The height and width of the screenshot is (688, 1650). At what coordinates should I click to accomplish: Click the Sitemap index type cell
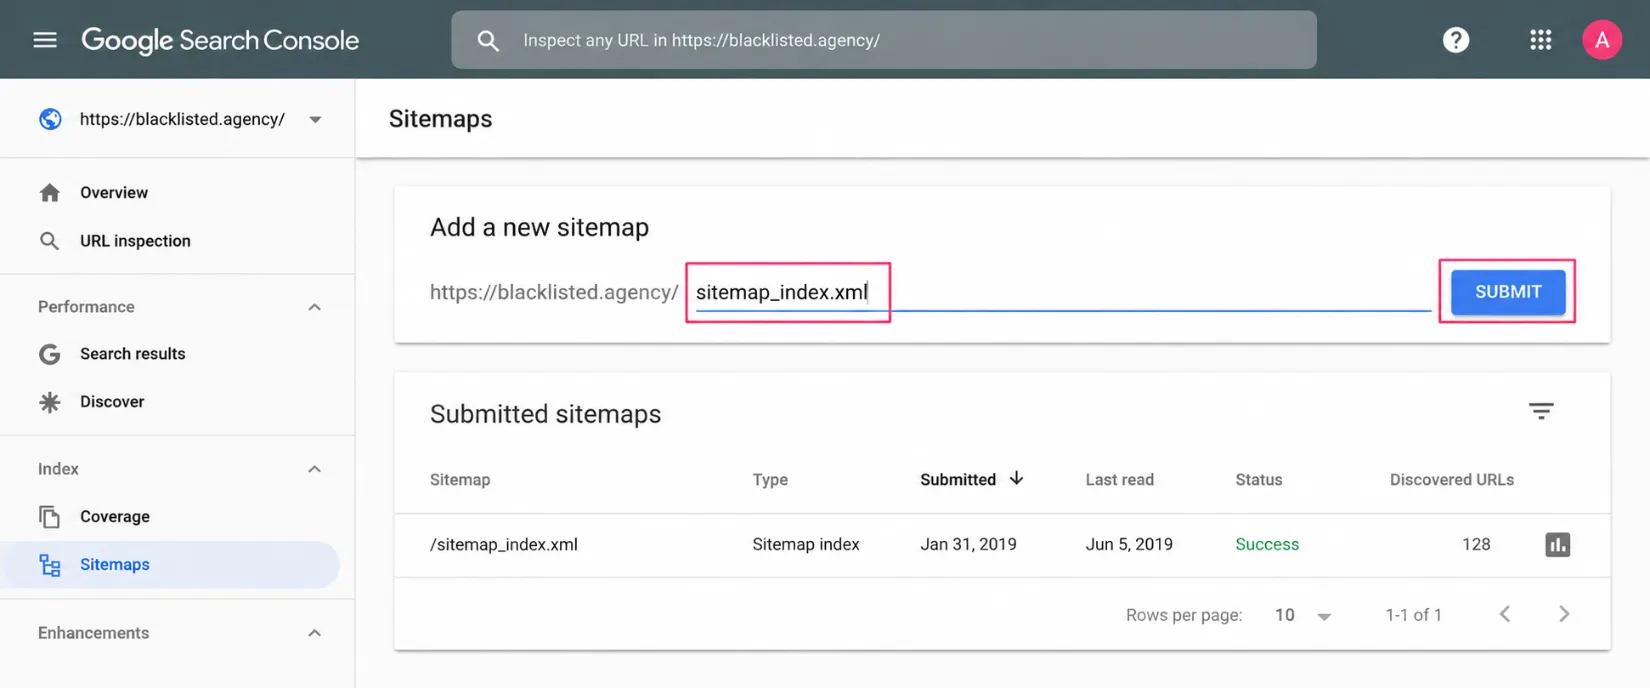[x=806, y=545]
